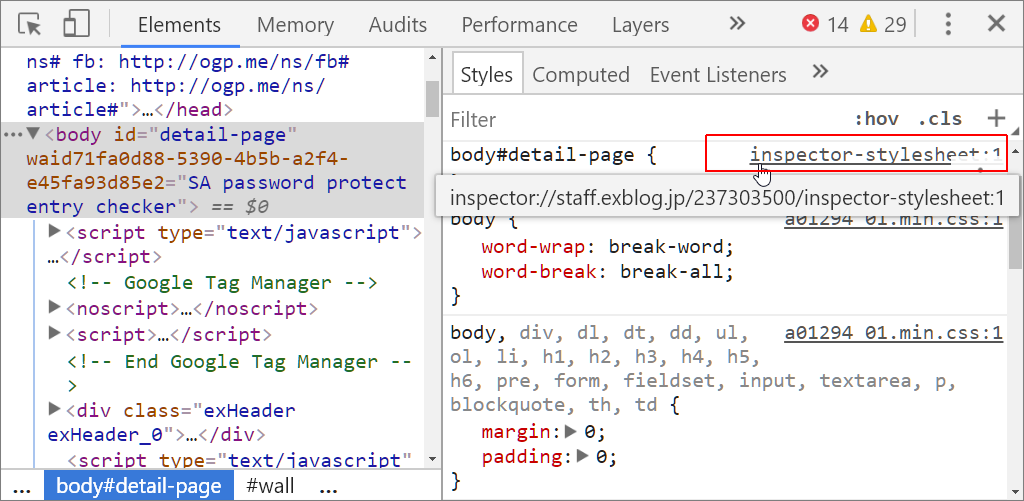
Task: Expand the padding shorthand property triangle
Action: click(x=583, y=456)
